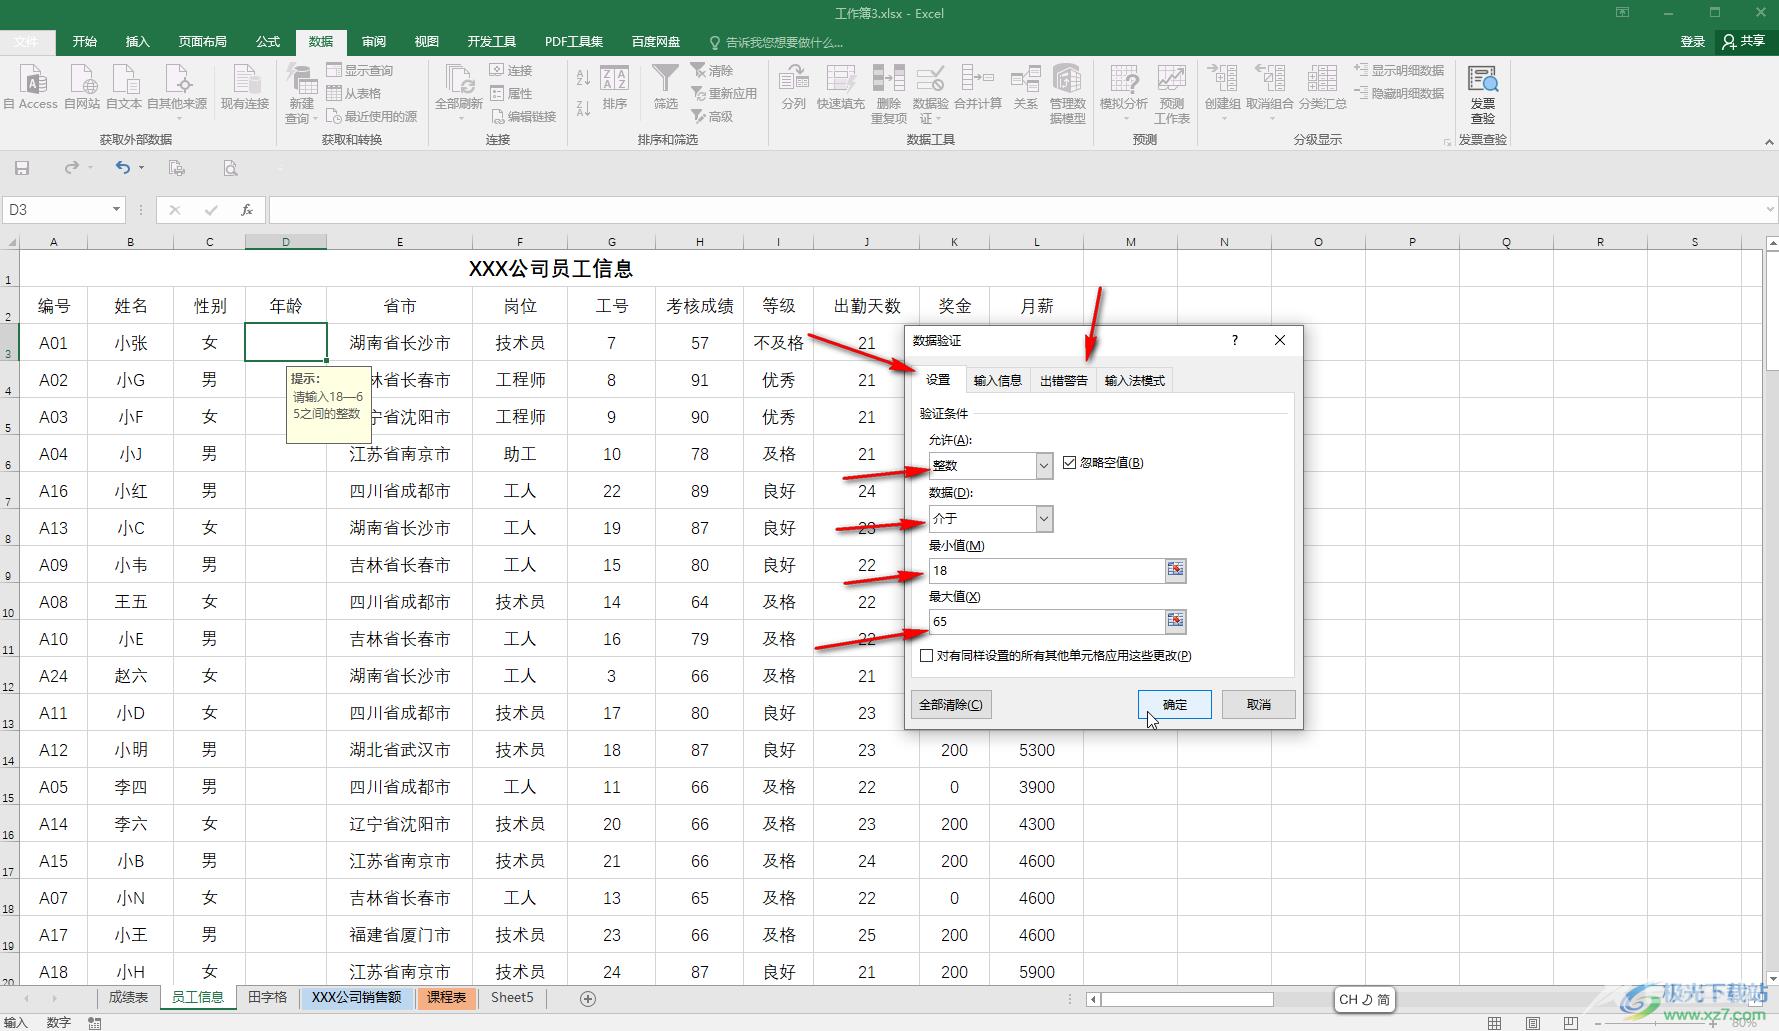
Task: Open the Insert (插入) ribbon tab
Action: pos(137,42)
